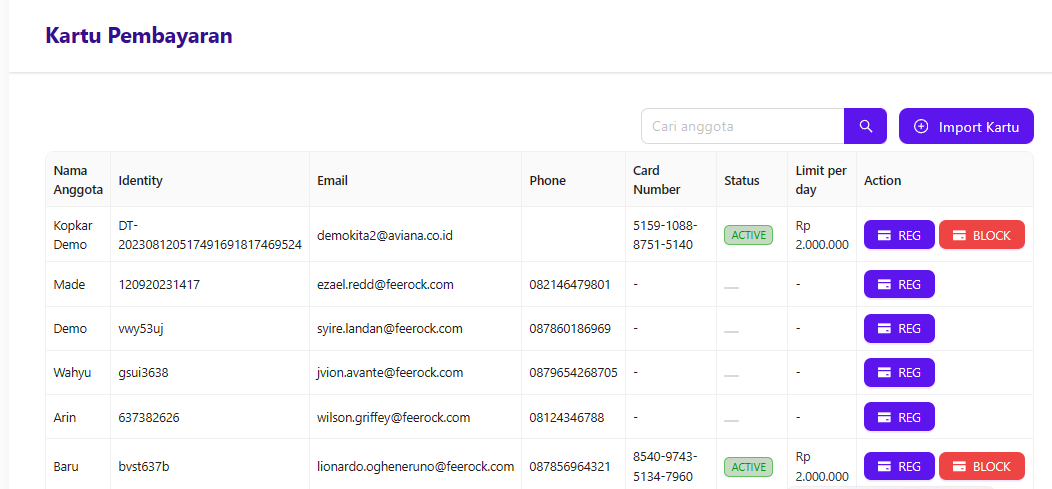Screen dimensions: 1052x489
Task: Click card icon in Baru's BLOCK button
Action: [959, 466]
